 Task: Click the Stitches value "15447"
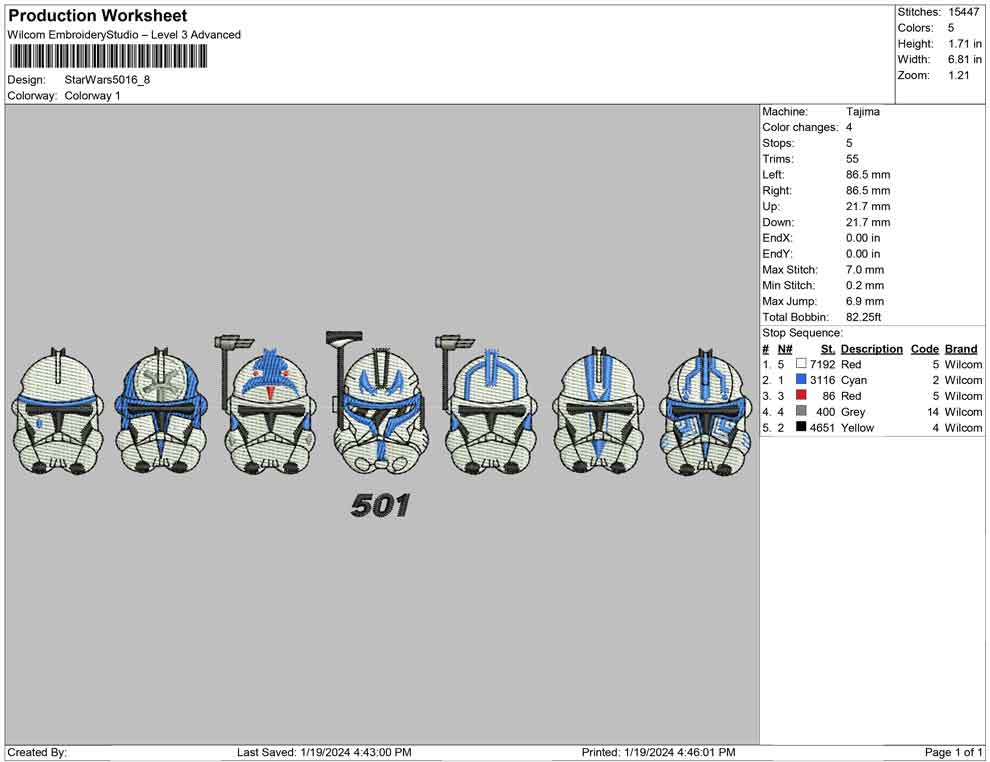pos(963,12)
